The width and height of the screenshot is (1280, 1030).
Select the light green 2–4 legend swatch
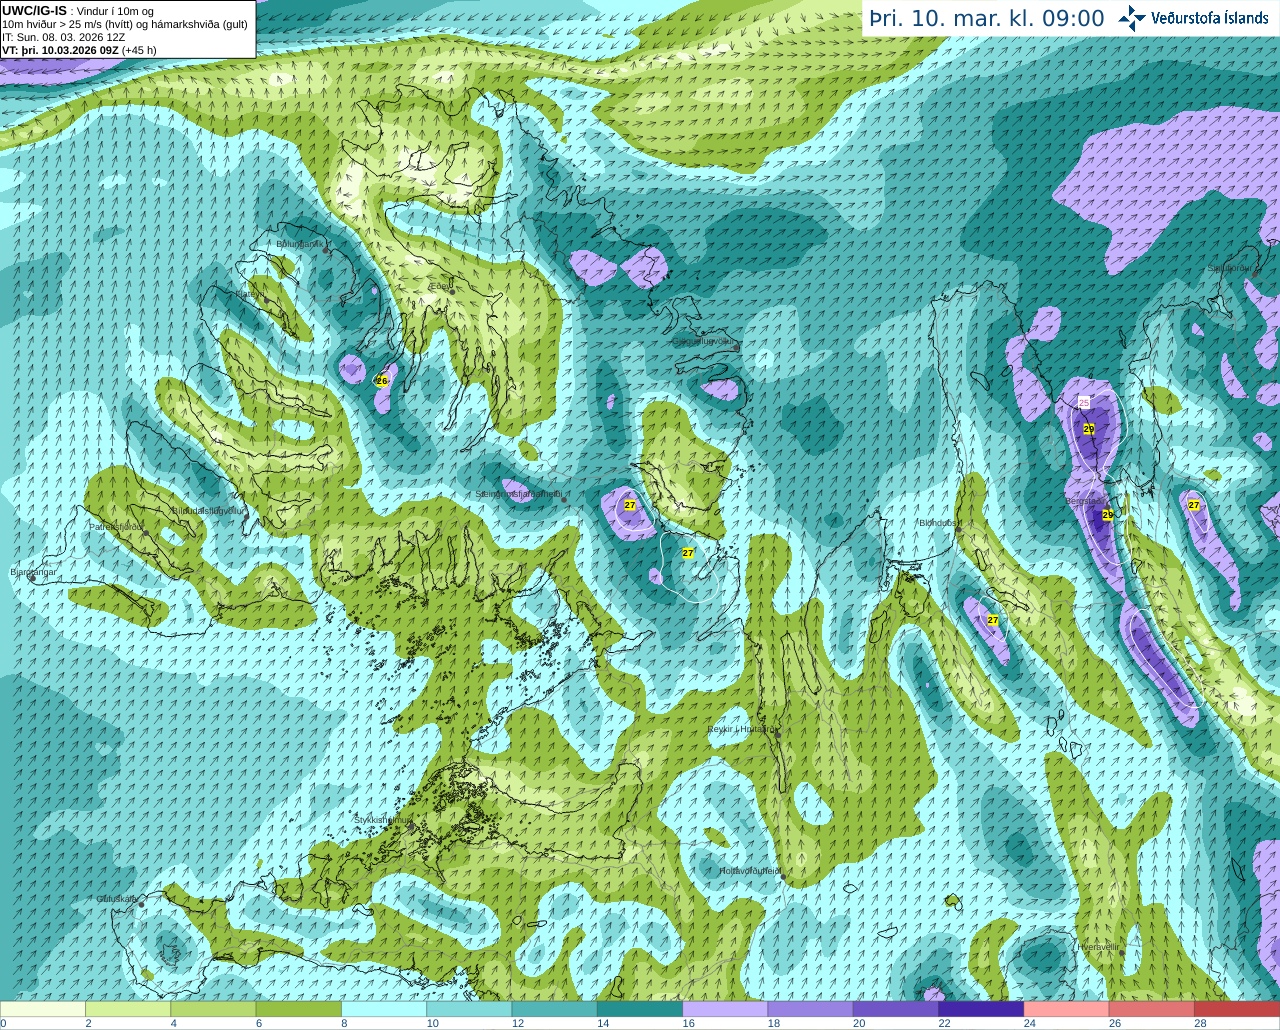(128, 1009)
